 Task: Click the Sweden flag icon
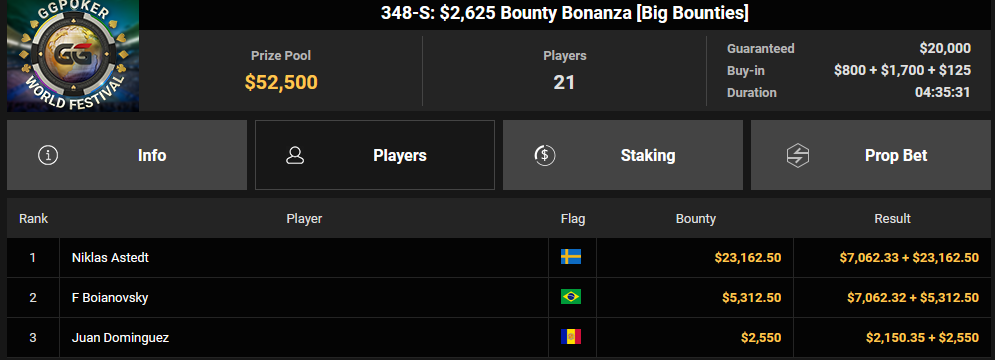pos(570,257)
